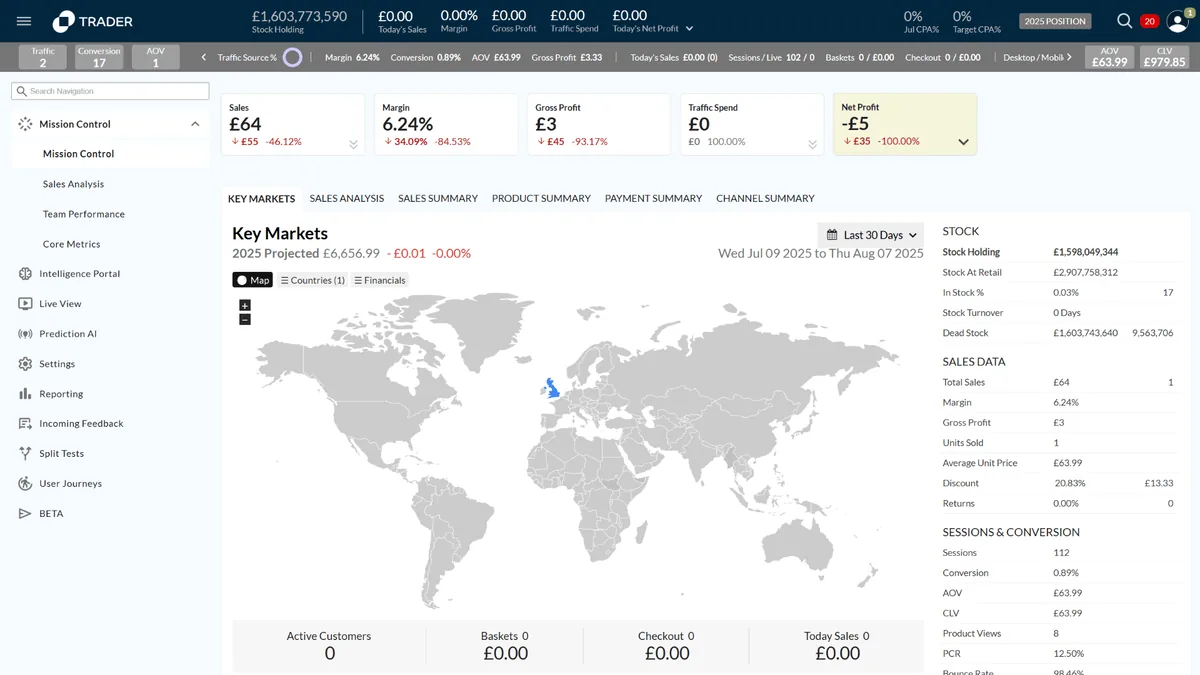Click the Baskets £0.00 tile
1200x675 pixels.
click(505, 646)
